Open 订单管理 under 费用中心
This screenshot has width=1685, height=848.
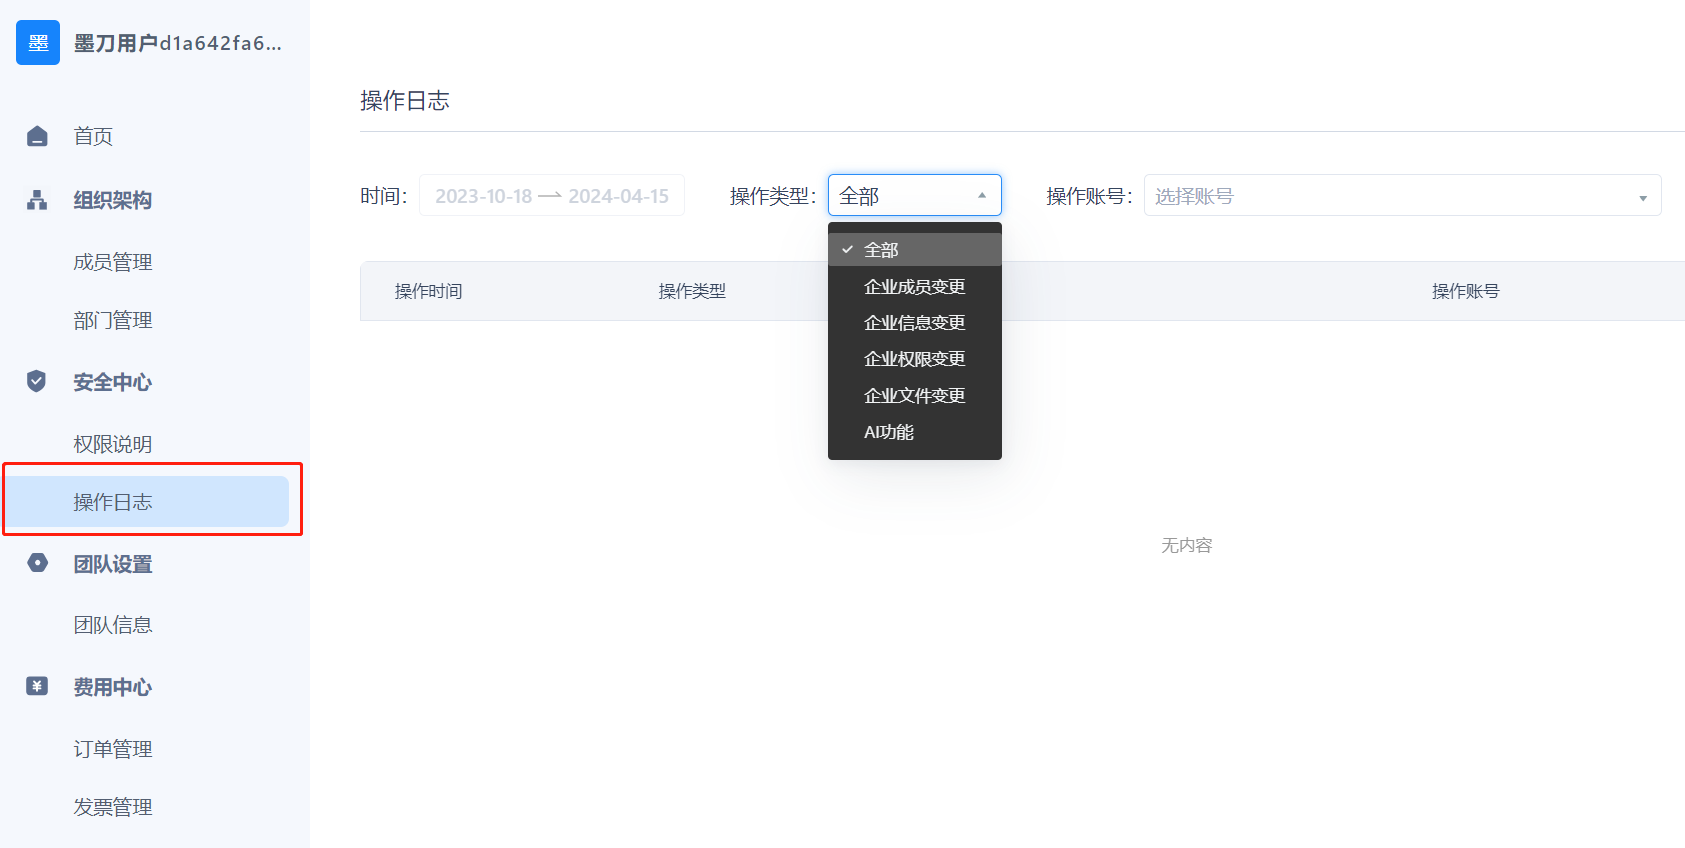point(113,749)
